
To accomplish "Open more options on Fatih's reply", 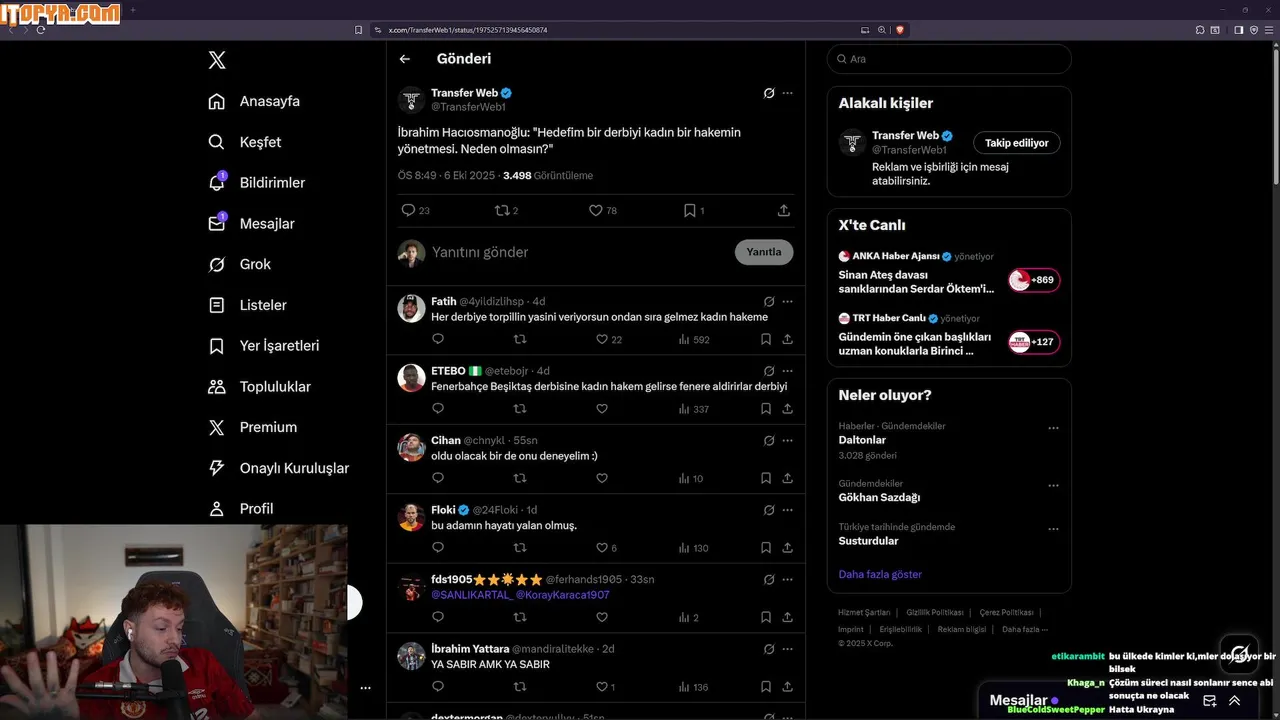I will pos(788,301).
